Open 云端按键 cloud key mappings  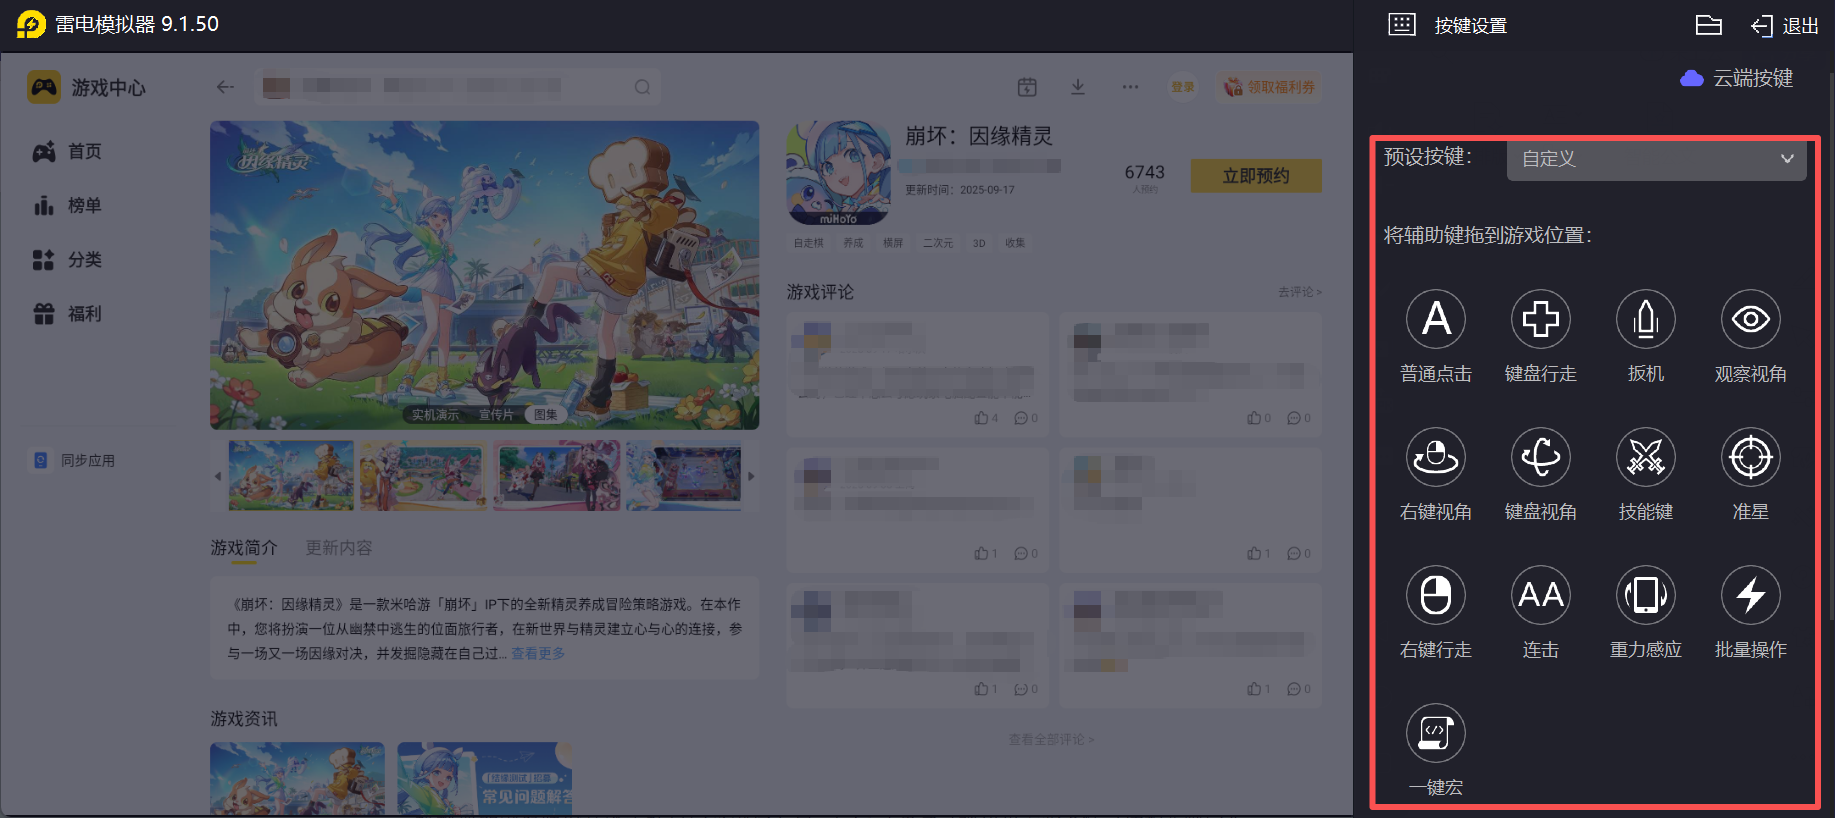(x=1737, y=78)
